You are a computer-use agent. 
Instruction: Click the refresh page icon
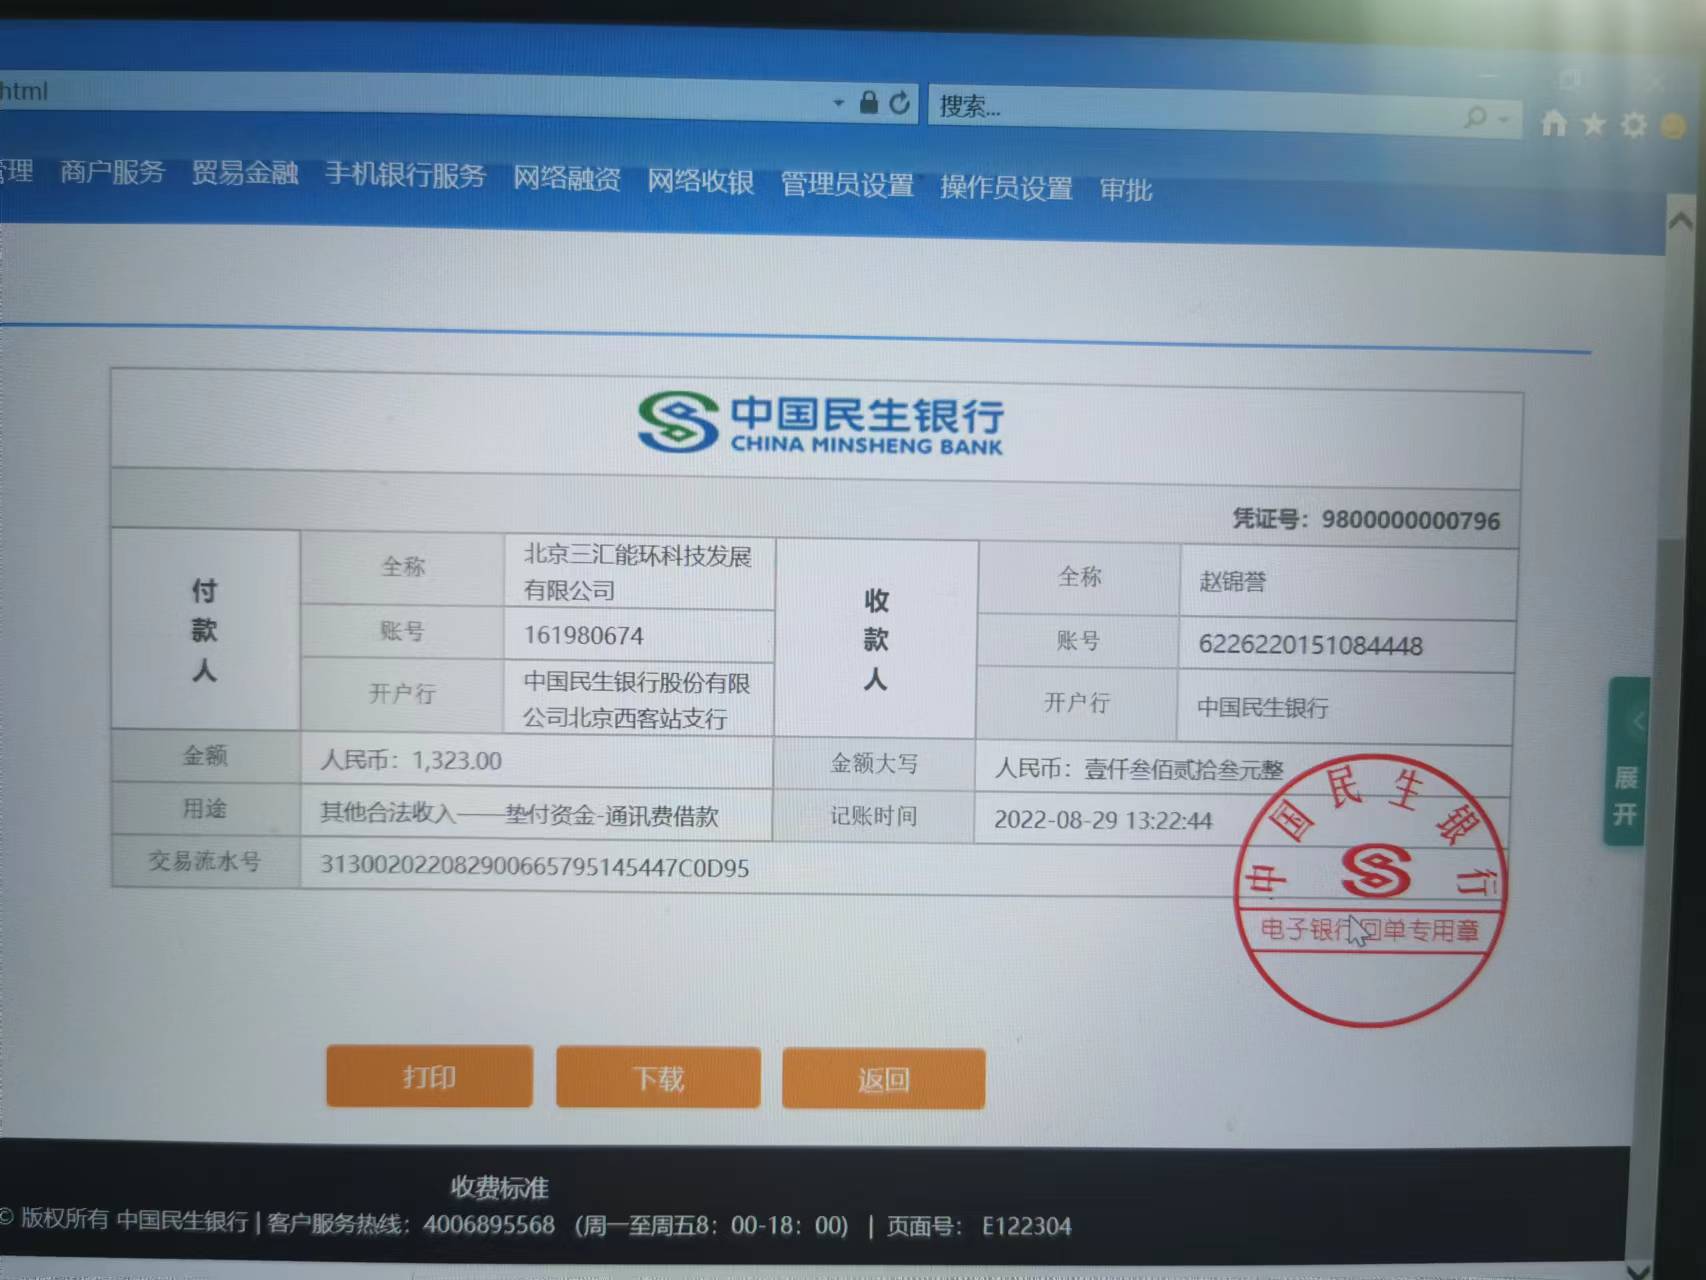899,103
